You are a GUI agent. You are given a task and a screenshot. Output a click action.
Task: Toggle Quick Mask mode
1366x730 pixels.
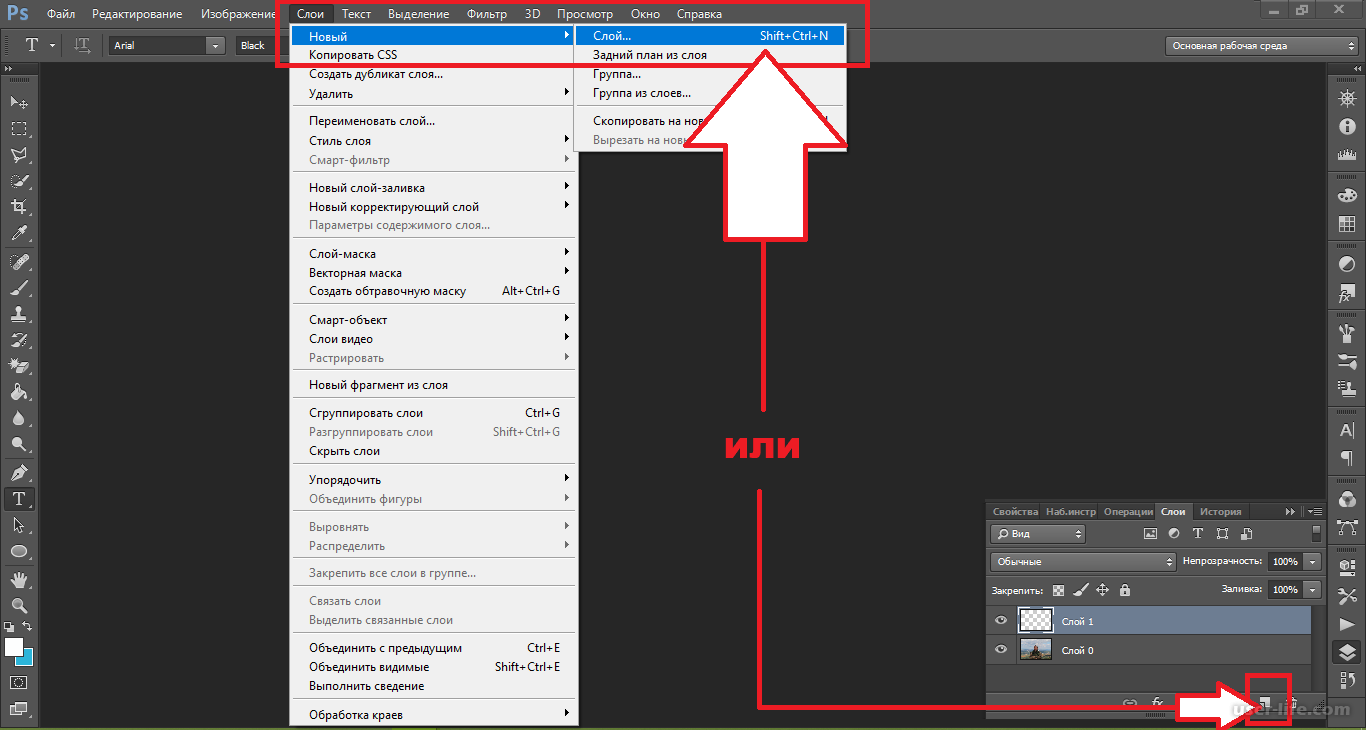pyautogui.click(x=19, y=683)
